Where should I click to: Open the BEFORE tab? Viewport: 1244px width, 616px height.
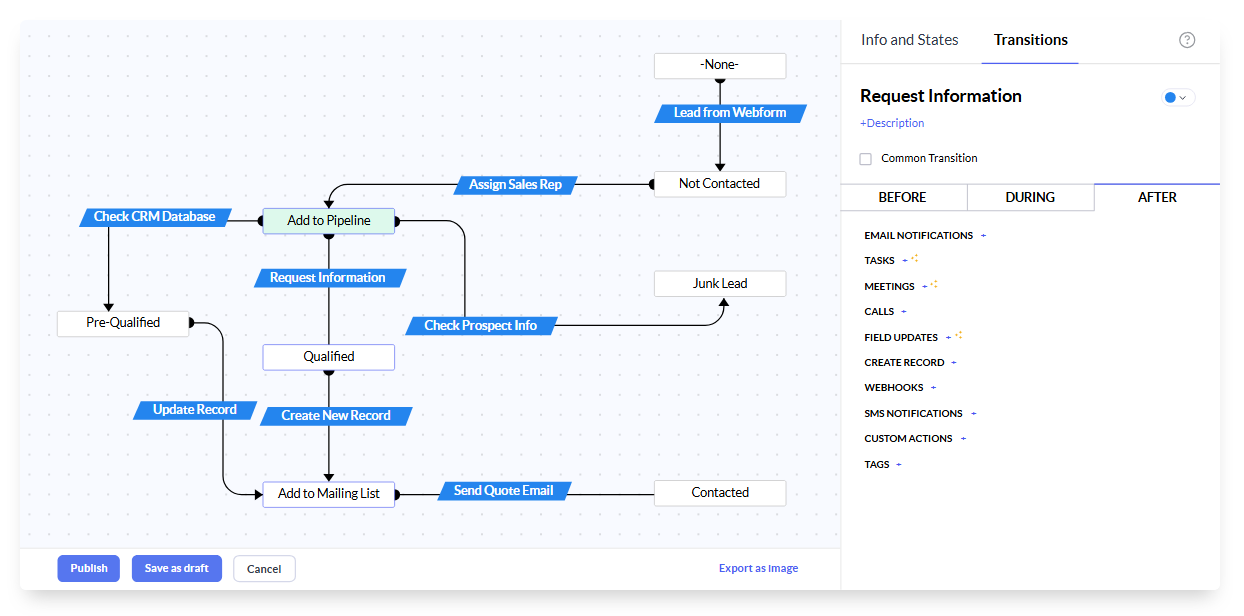[x=903, y=197]
